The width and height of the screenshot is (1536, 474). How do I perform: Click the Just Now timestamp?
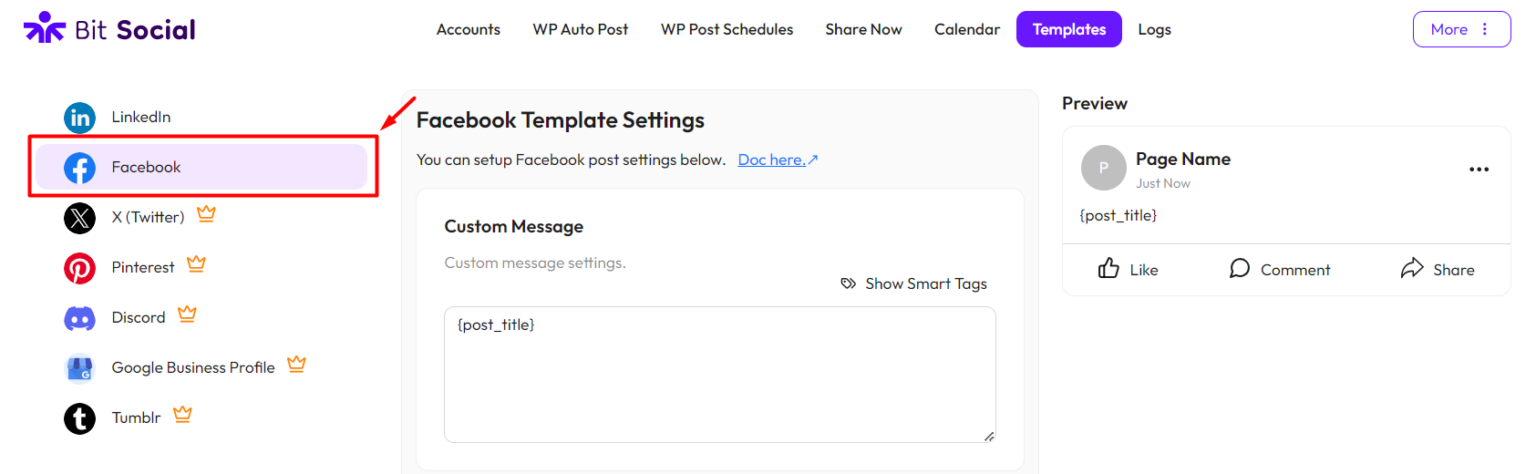[1163, 184]
